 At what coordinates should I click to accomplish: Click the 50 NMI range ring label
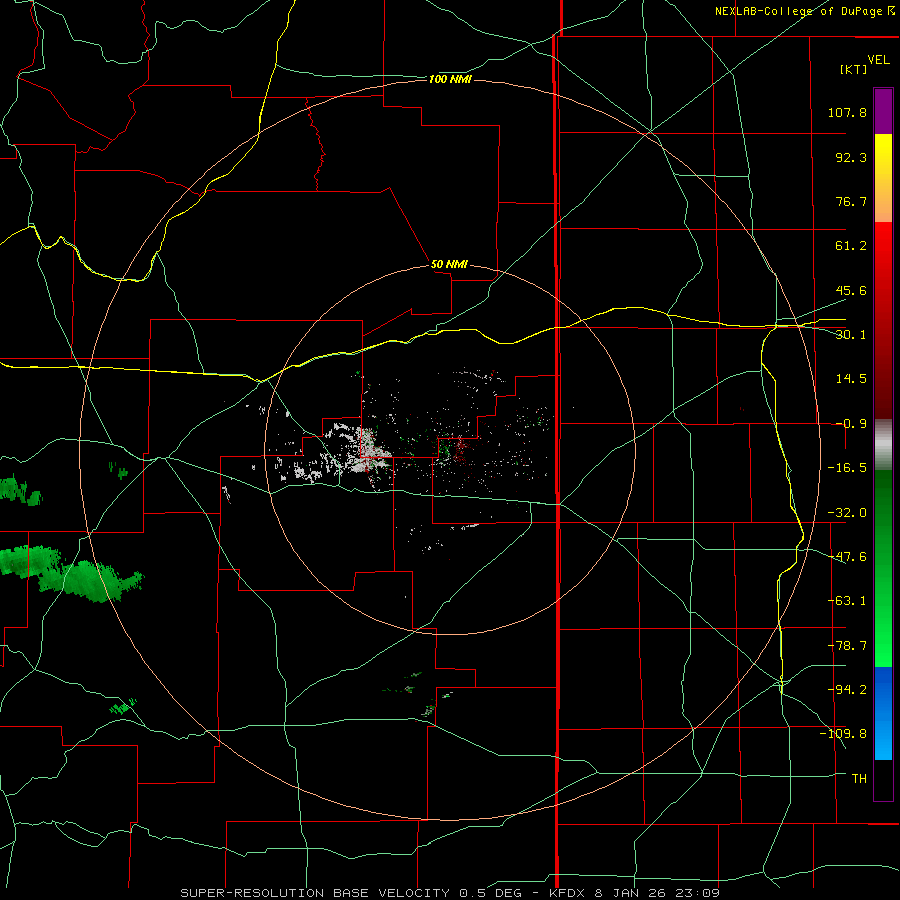tap(449, 265)
